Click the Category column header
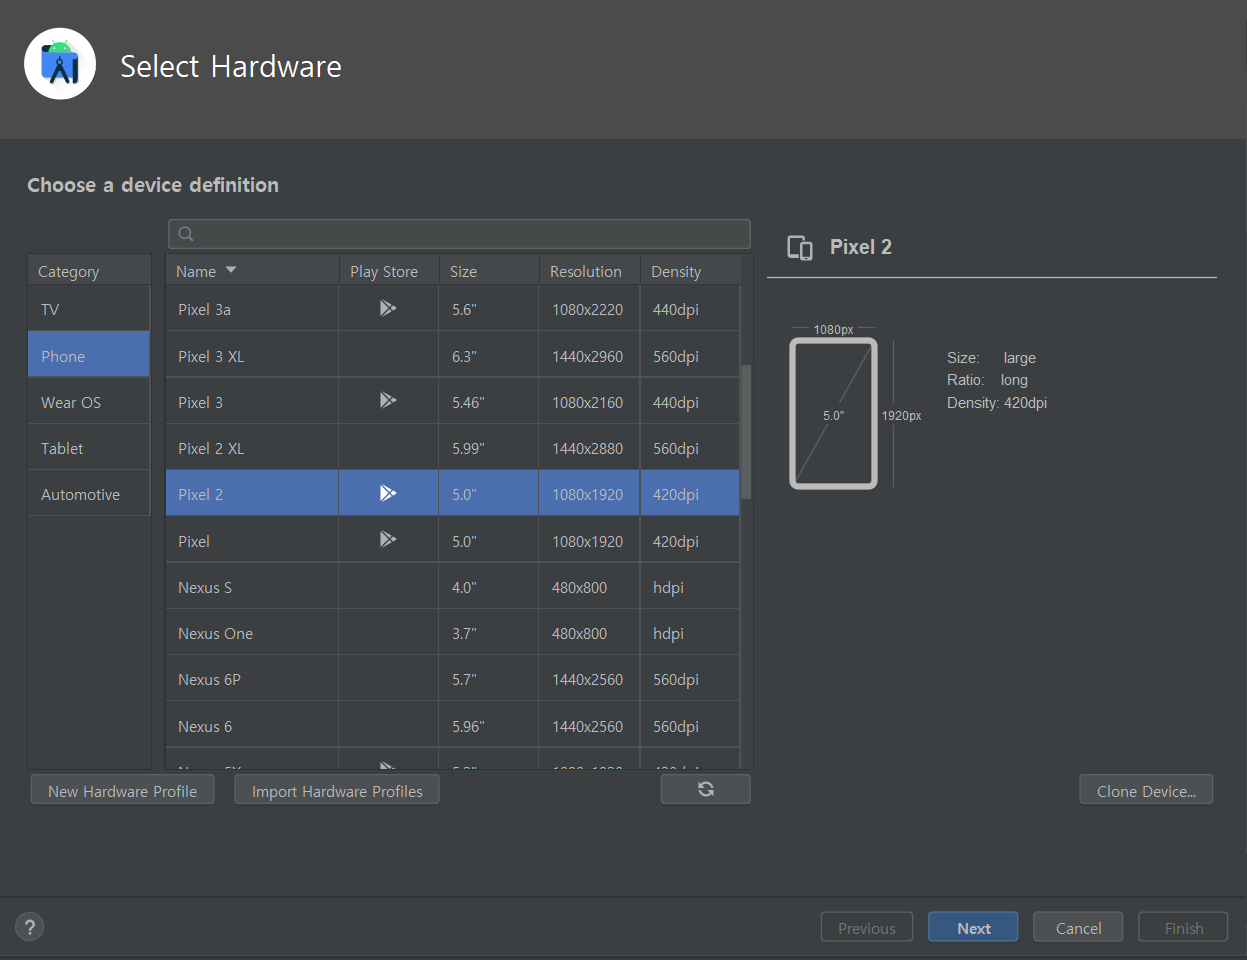 coord(89,271)
